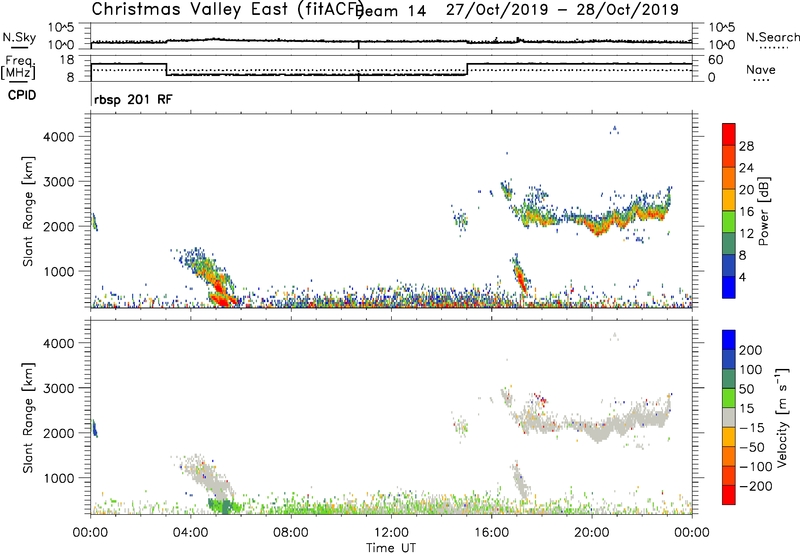The image size is (800, 554).
Task: Click the 50 label on the Velocity colorbar
Action: tap(746, 389)
